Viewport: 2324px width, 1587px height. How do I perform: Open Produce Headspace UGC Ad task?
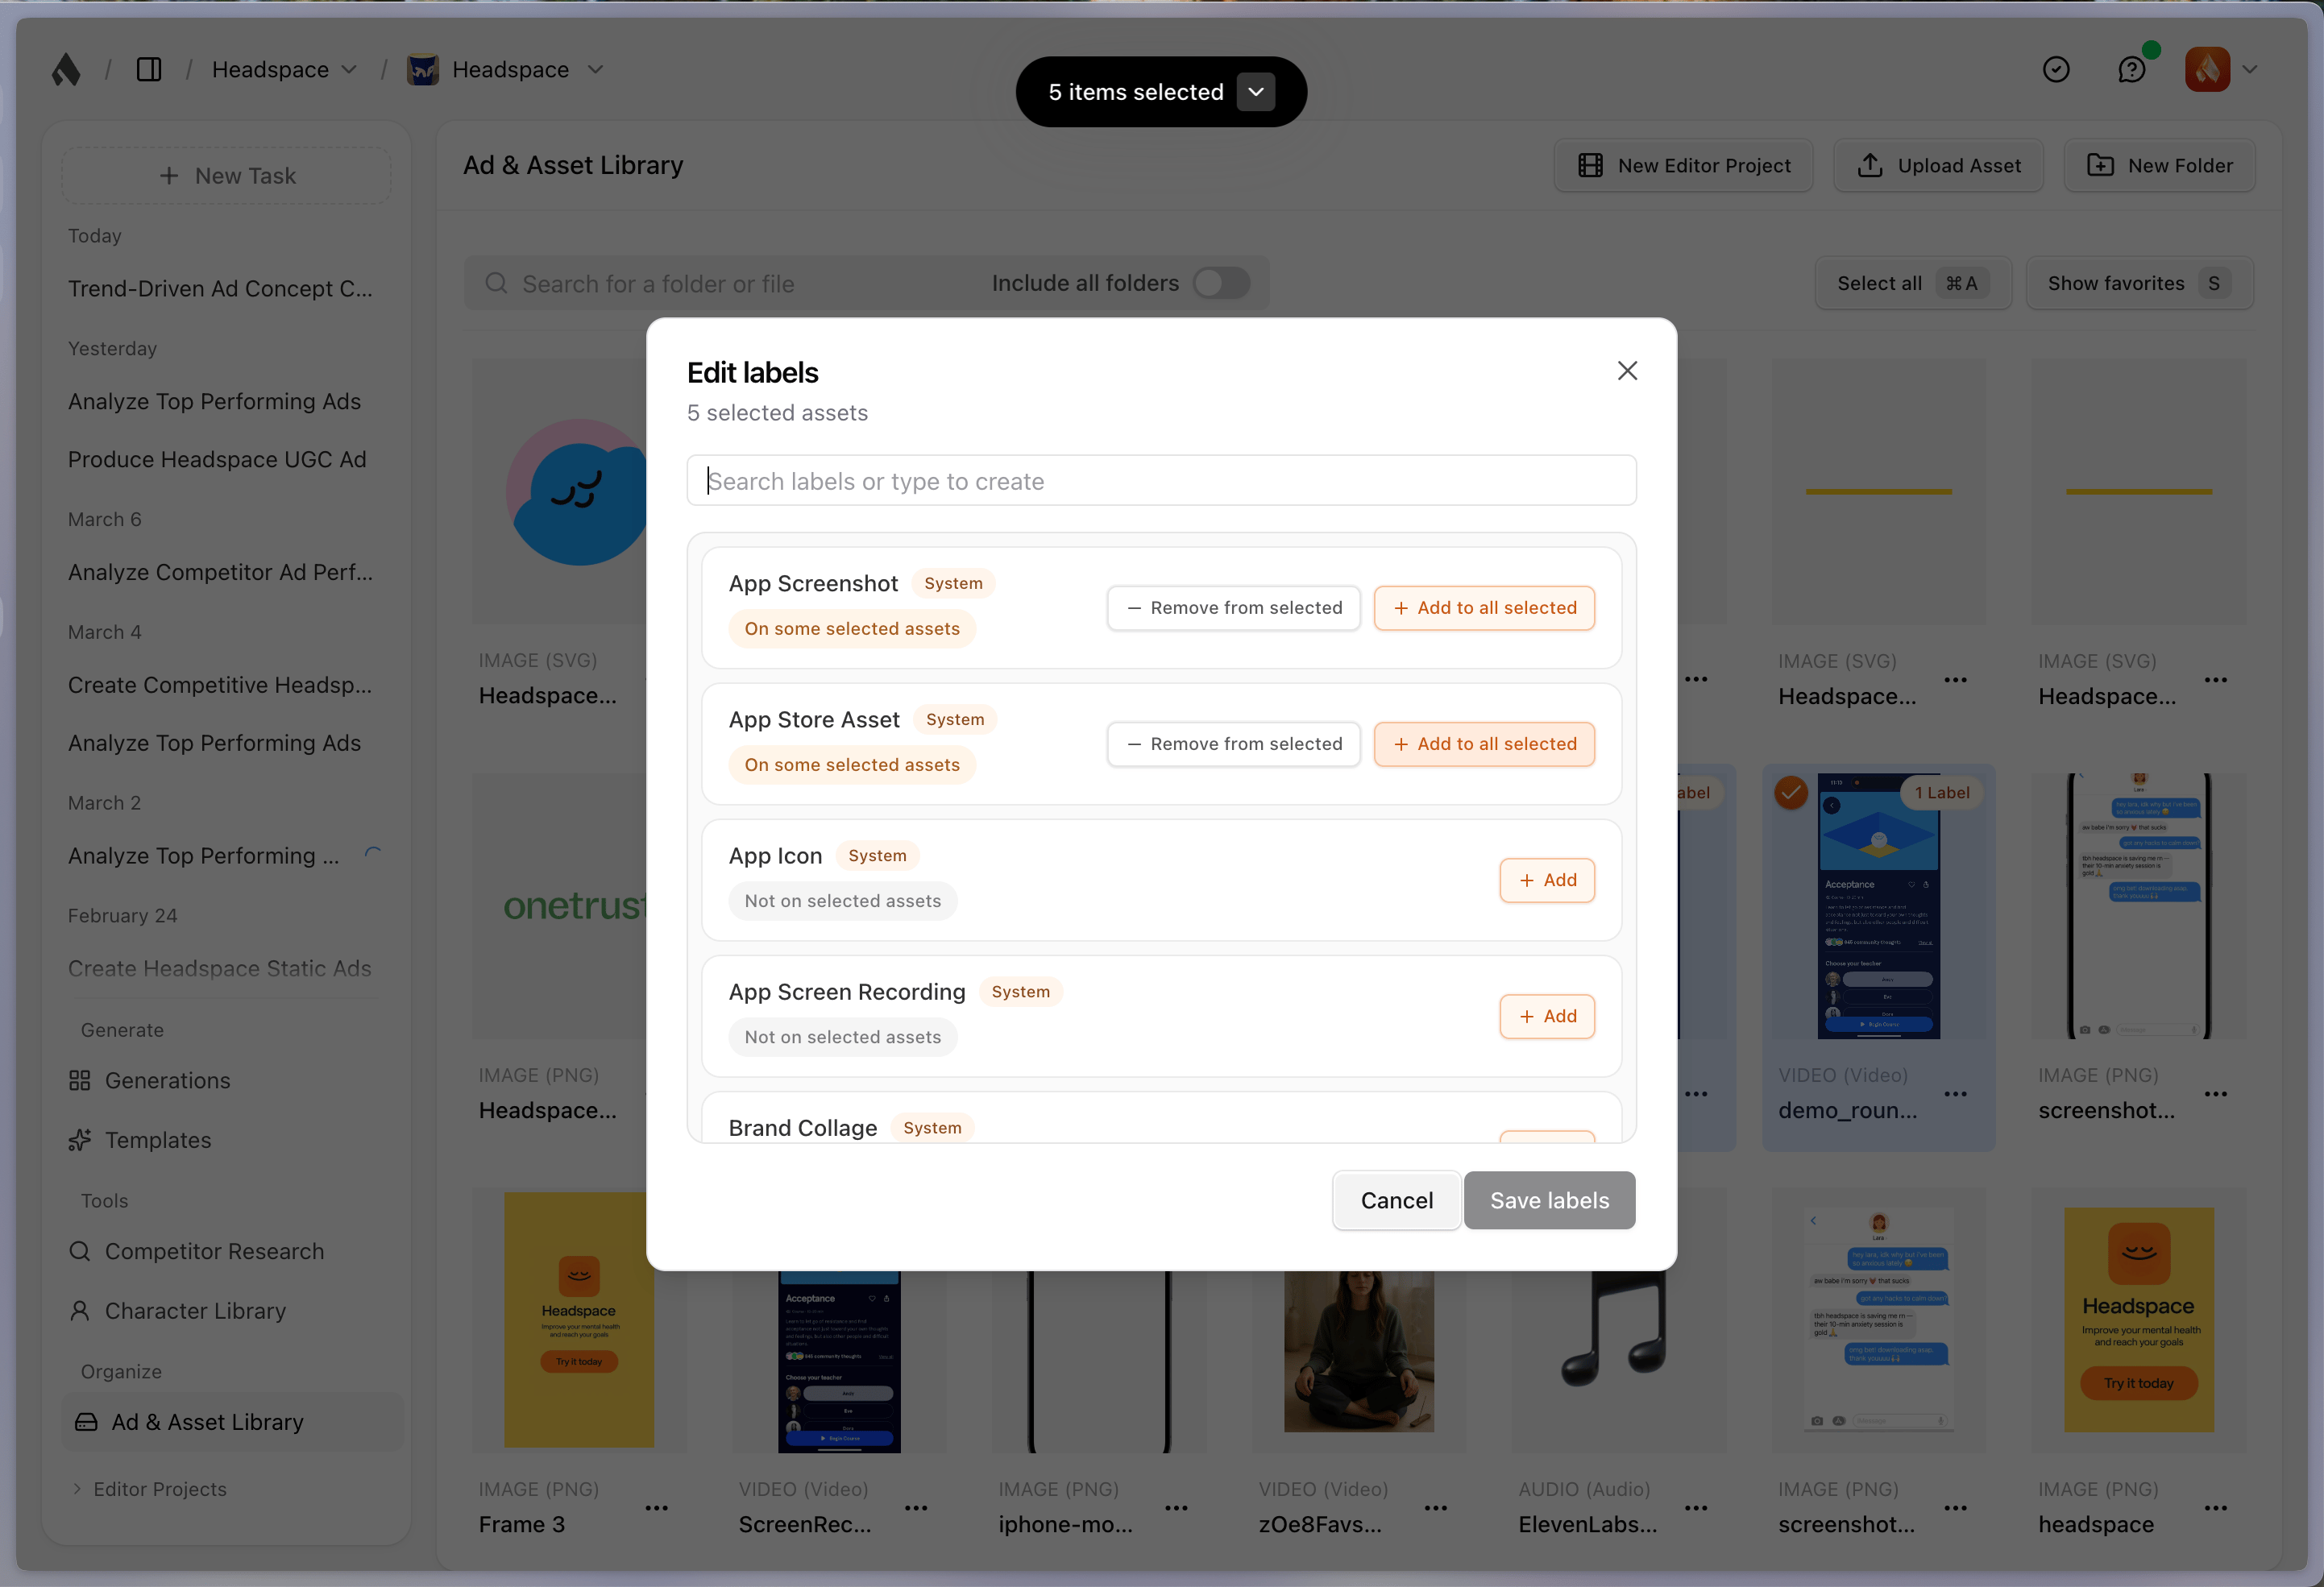pos(217,459)
